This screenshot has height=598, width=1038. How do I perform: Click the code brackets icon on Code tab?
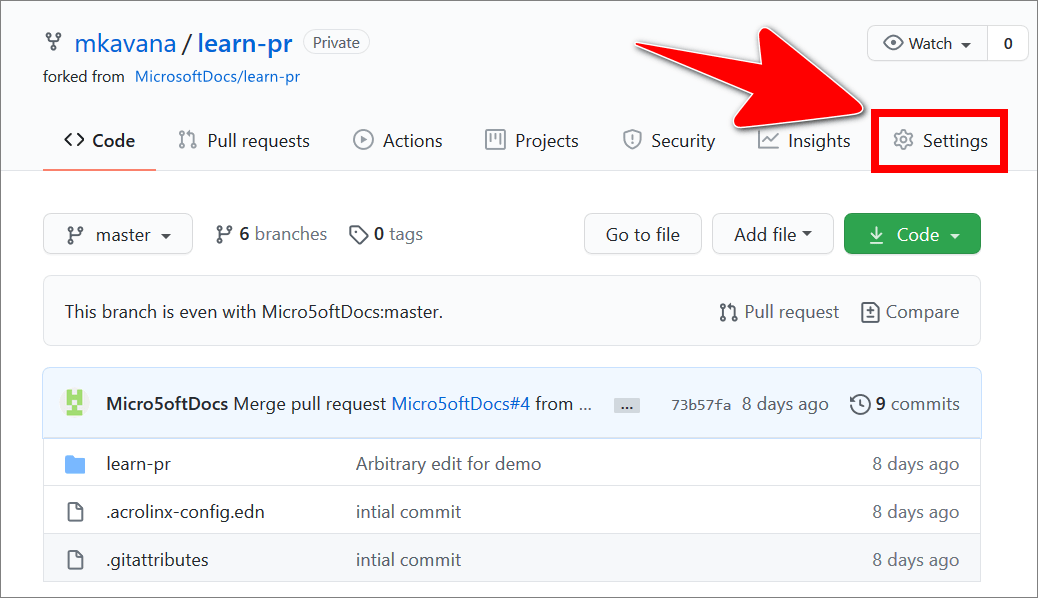[74, 140]
